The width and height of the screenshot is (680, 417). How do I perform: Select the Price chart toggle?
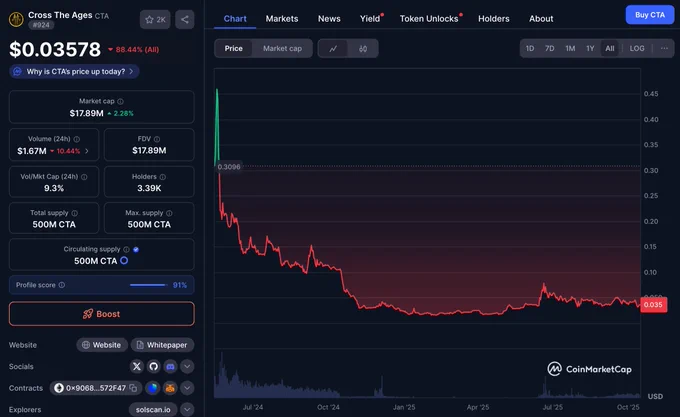[x=233, y=49]
